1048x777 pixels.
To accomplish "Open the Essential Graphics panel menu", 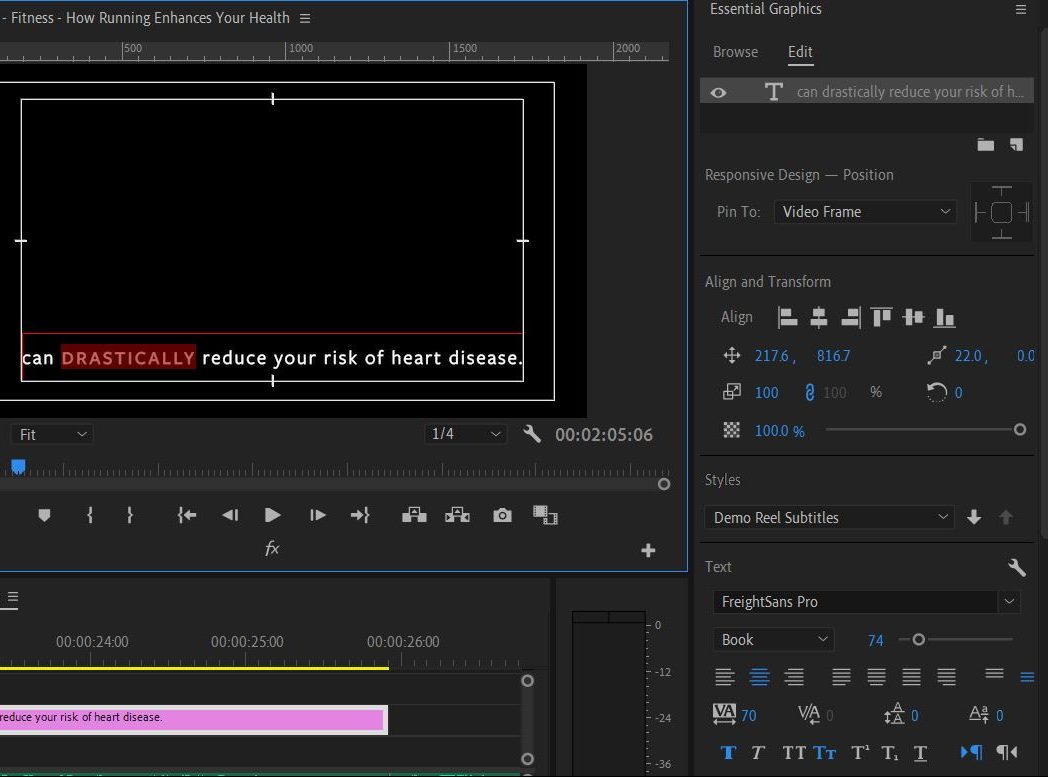I will click(1021, 9).
